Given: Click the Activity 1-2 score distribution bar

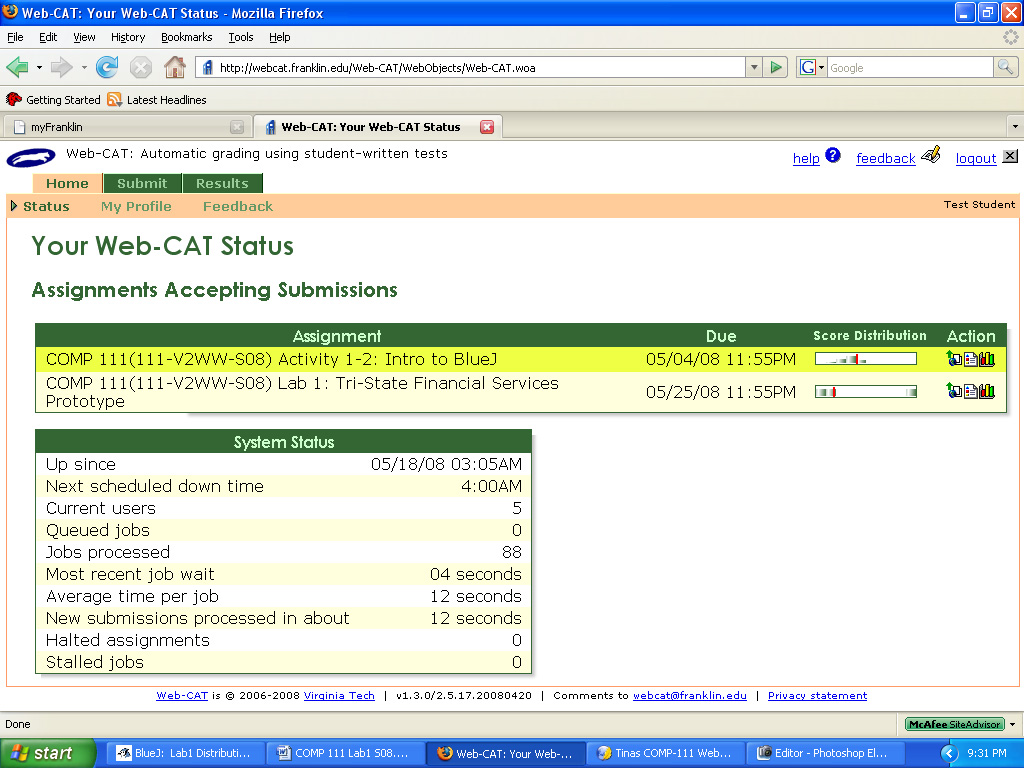Looking at the screenshot, I should [865, 359].
